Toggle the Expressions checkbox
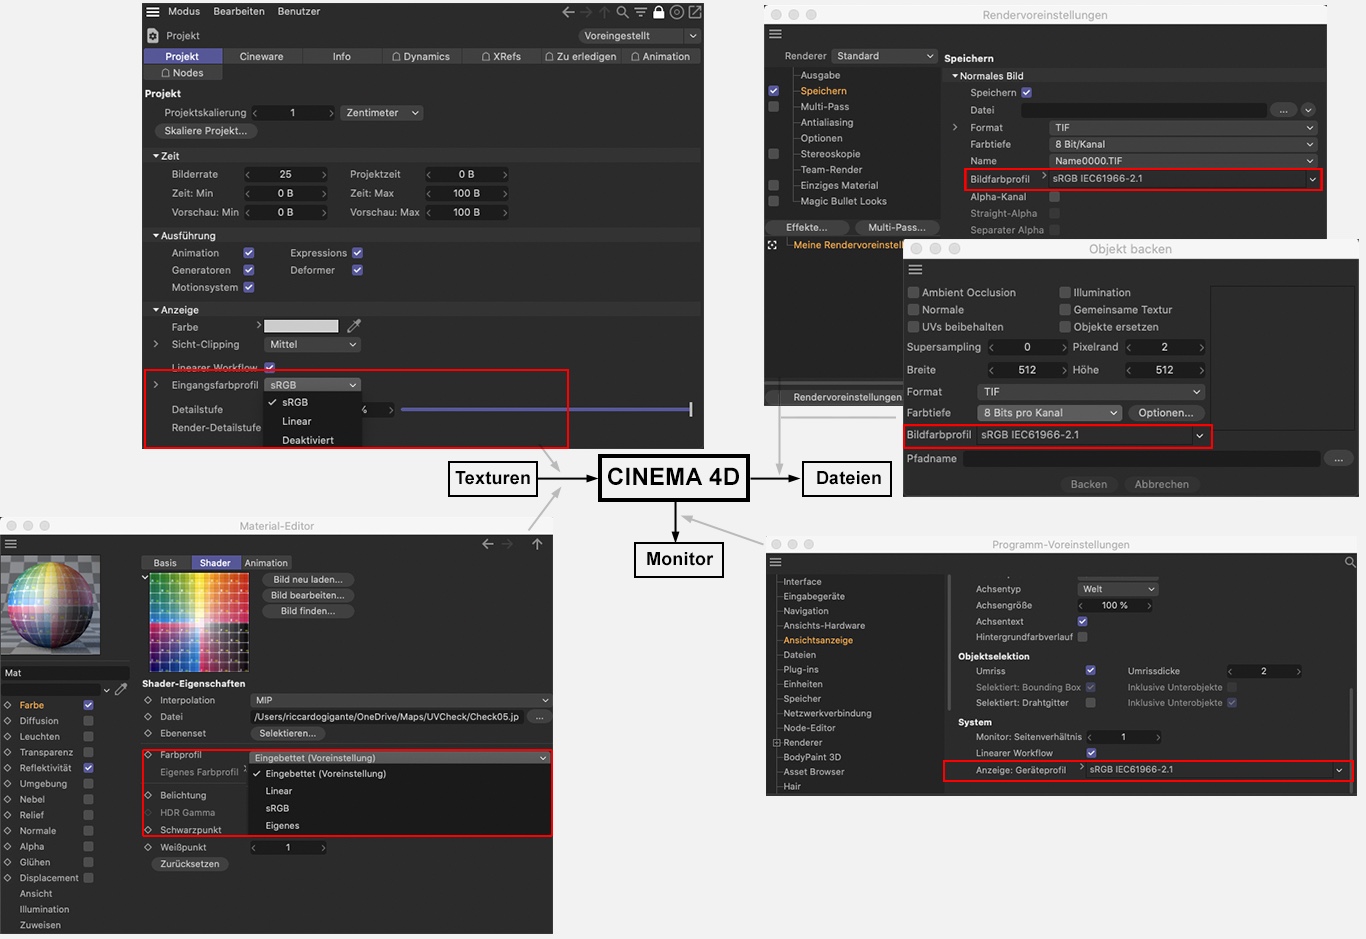This screenshot has height=939, width=1366. [x=357, y=253]
